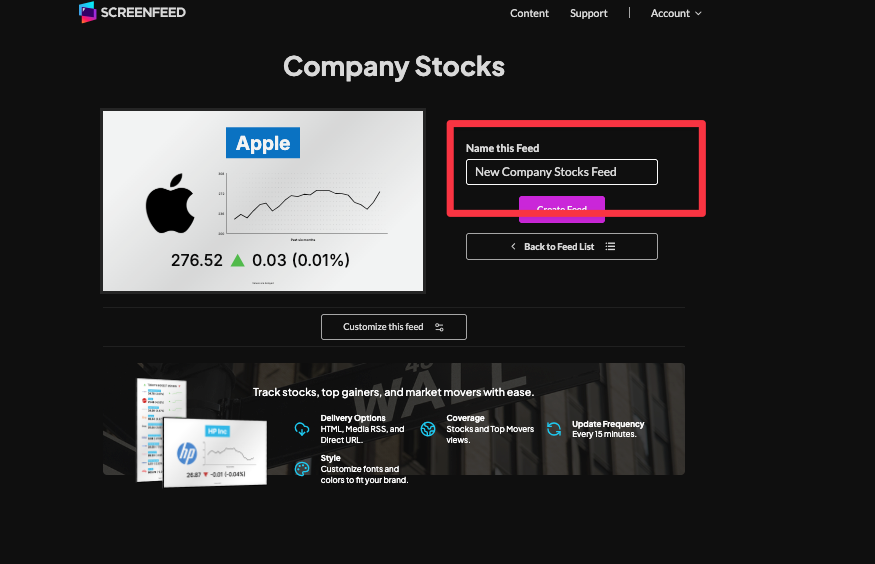Image resolution: width=875 pixels, height=564 pixels.
Task: Click the list icon beside Back to Feed List
Action: (610, 246)
